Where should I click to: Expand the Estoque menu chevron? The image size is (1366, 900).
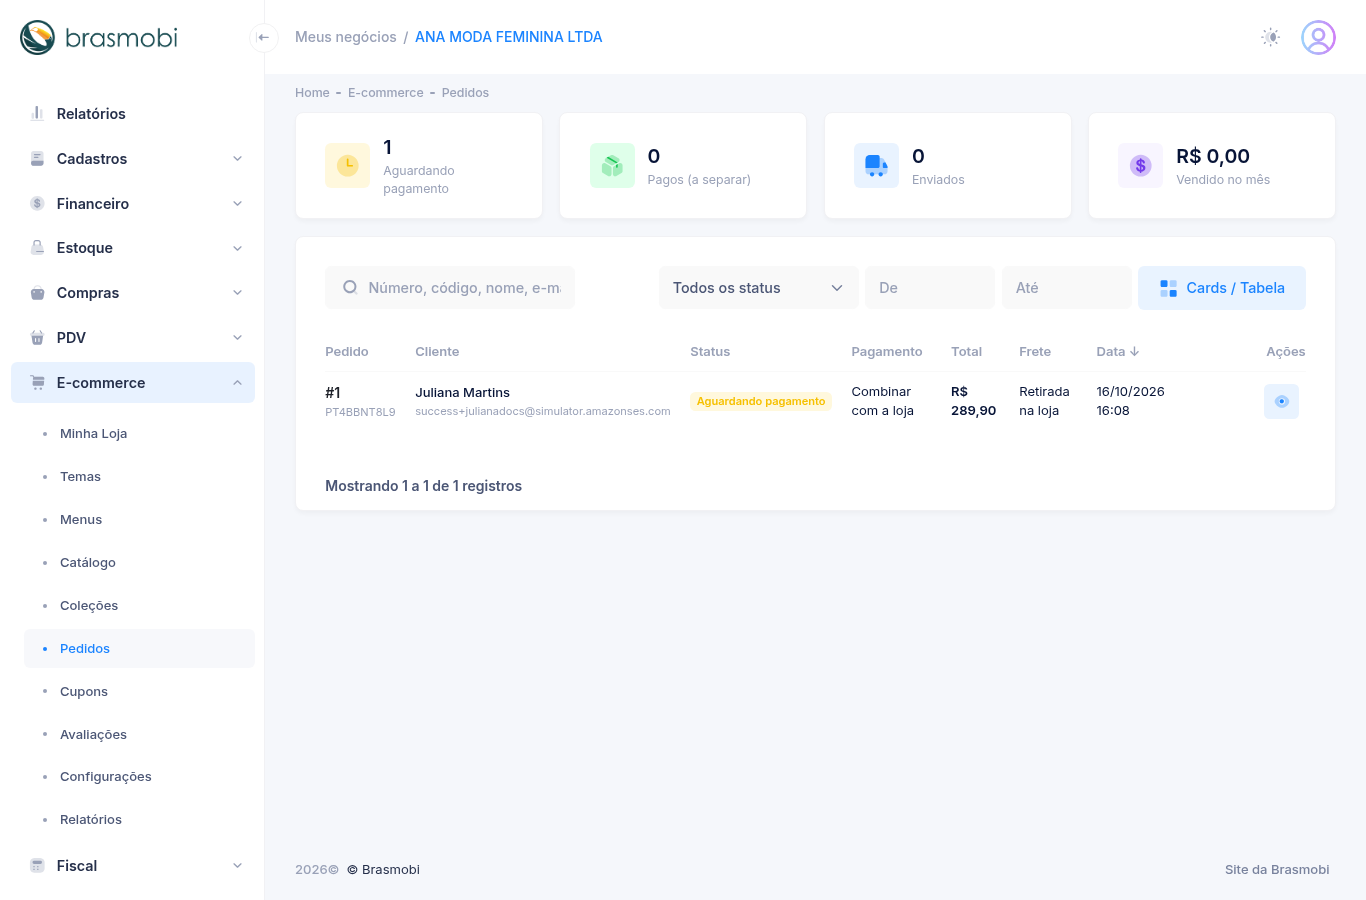pyautogui.click(x=237, y=248)
